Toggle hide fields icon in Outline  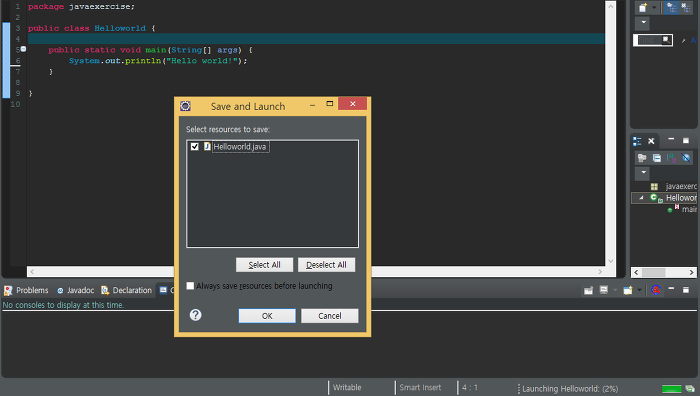[x=686, y=158]
